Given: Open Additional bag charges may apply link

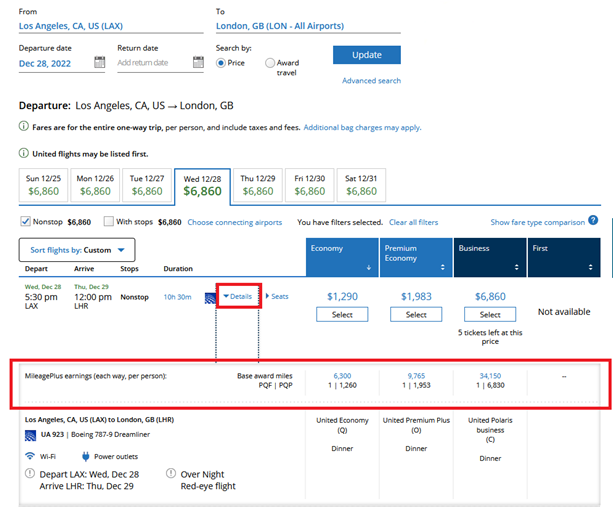Looking at the screenshot, I should (362, 127).
